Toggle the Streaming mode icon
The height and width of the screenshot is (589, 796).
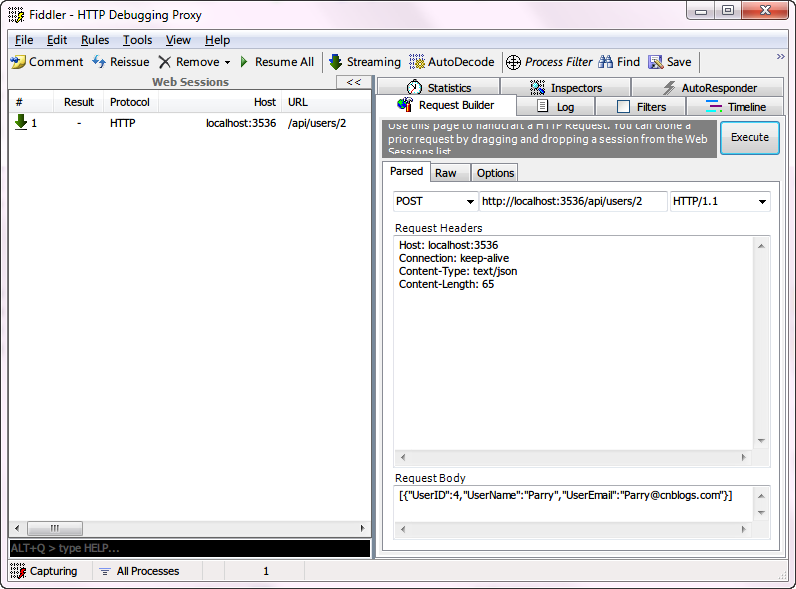coord(336,62)
